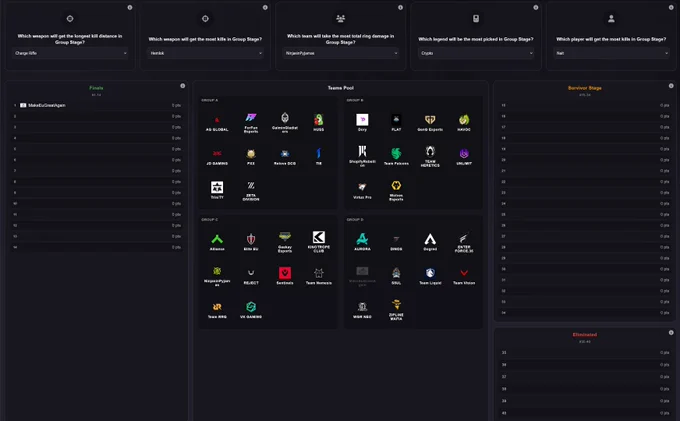Show info for most weapon kills question
680x421 pixels.
click(265, 7)
